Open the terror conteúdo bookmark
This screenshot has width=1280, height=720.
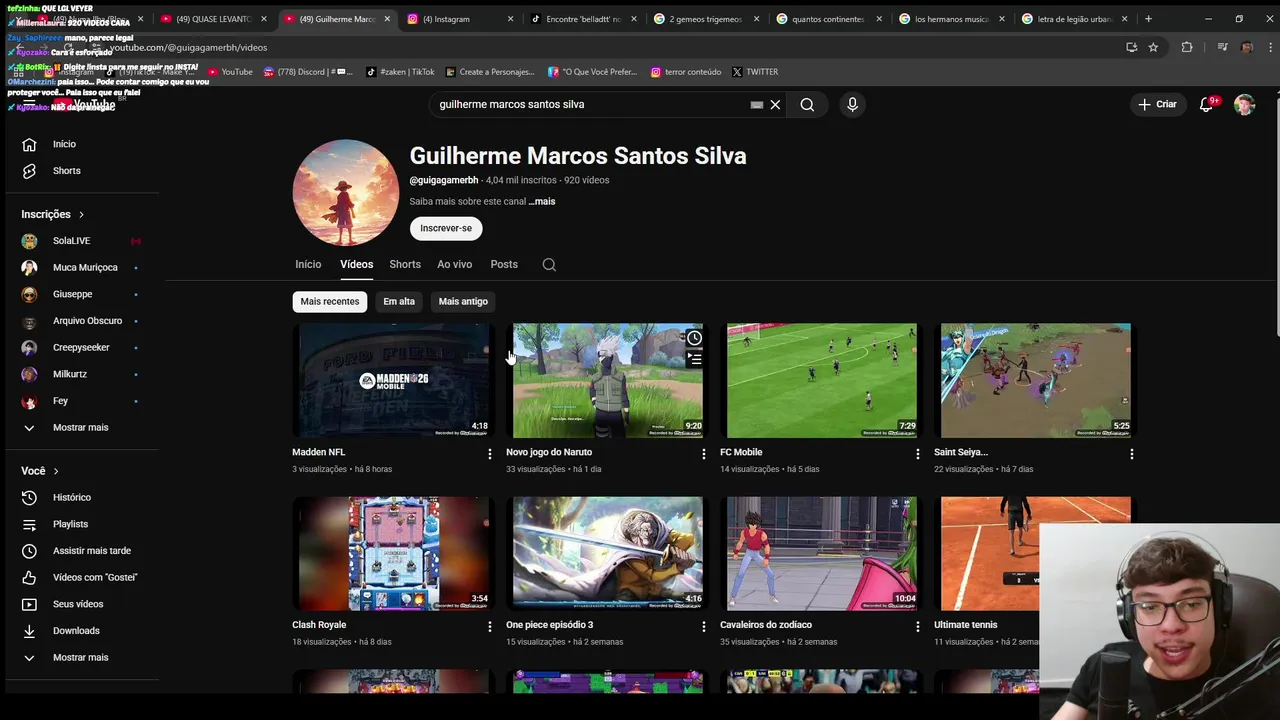(x=686, y=72)
